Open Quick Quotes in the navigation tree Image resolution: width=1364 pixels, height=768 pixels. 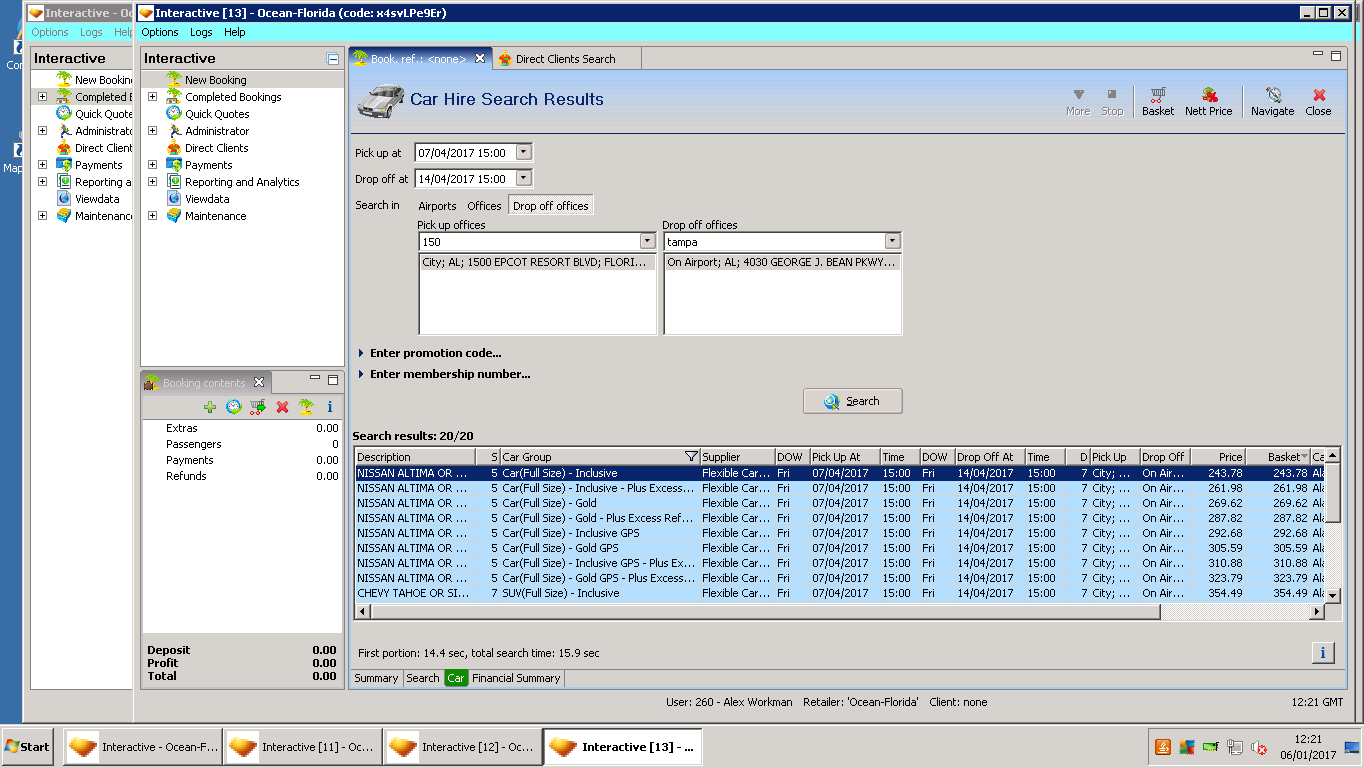[217, 114]
